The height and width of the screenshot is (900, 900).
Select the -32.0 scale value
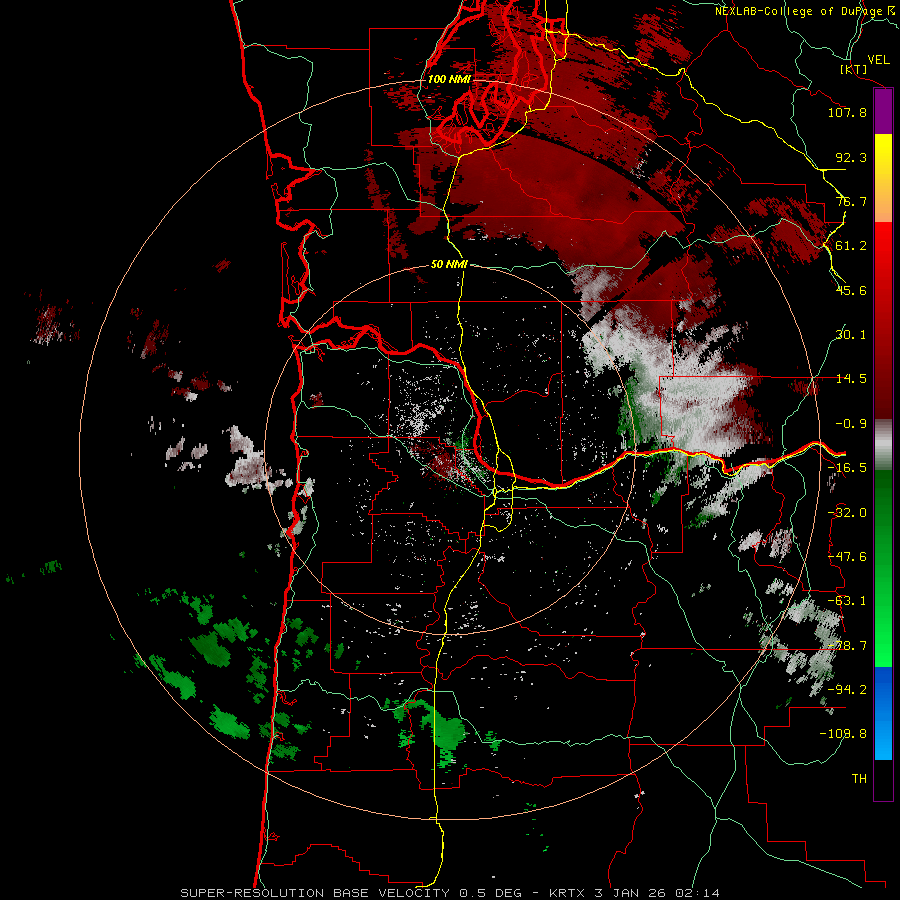point(847,513)
